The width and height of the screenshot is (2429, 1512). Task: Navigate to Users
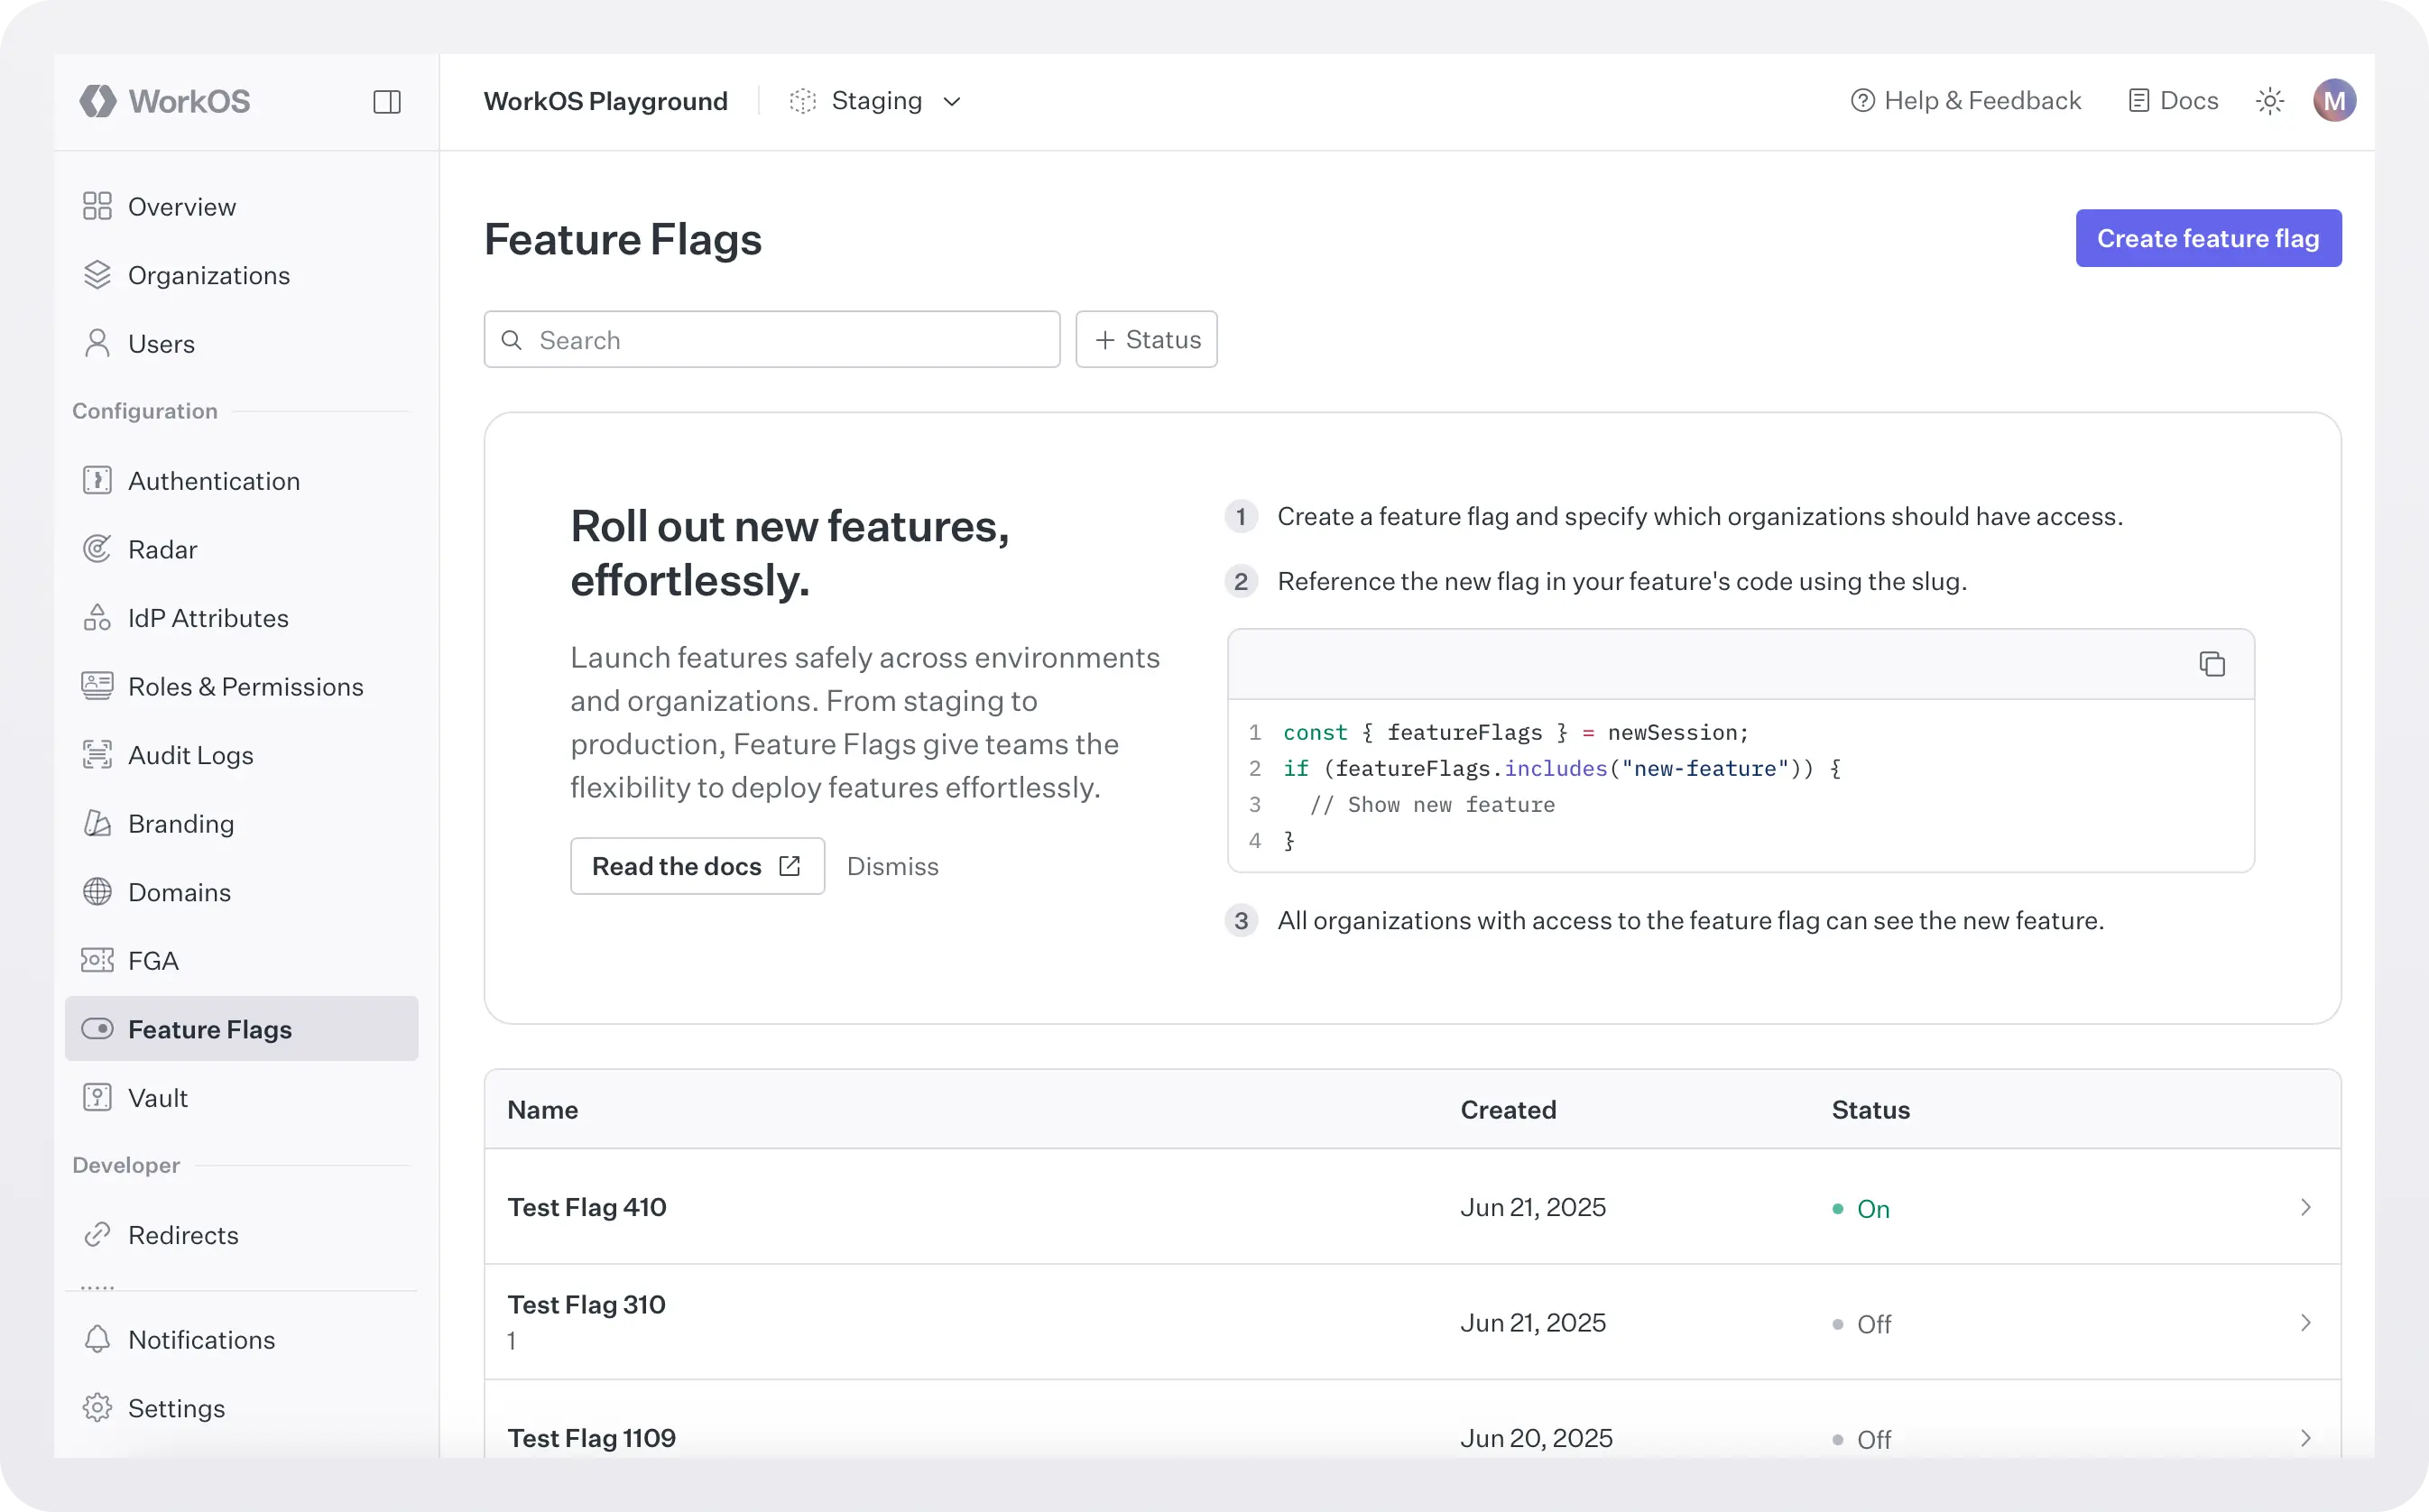(x=241, y=343)
